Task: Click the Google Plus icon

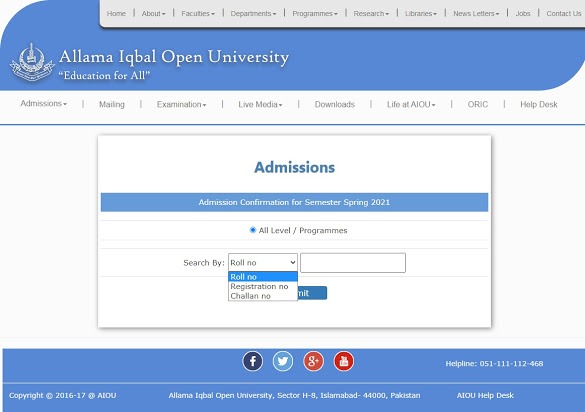Action: coord(313,361)
